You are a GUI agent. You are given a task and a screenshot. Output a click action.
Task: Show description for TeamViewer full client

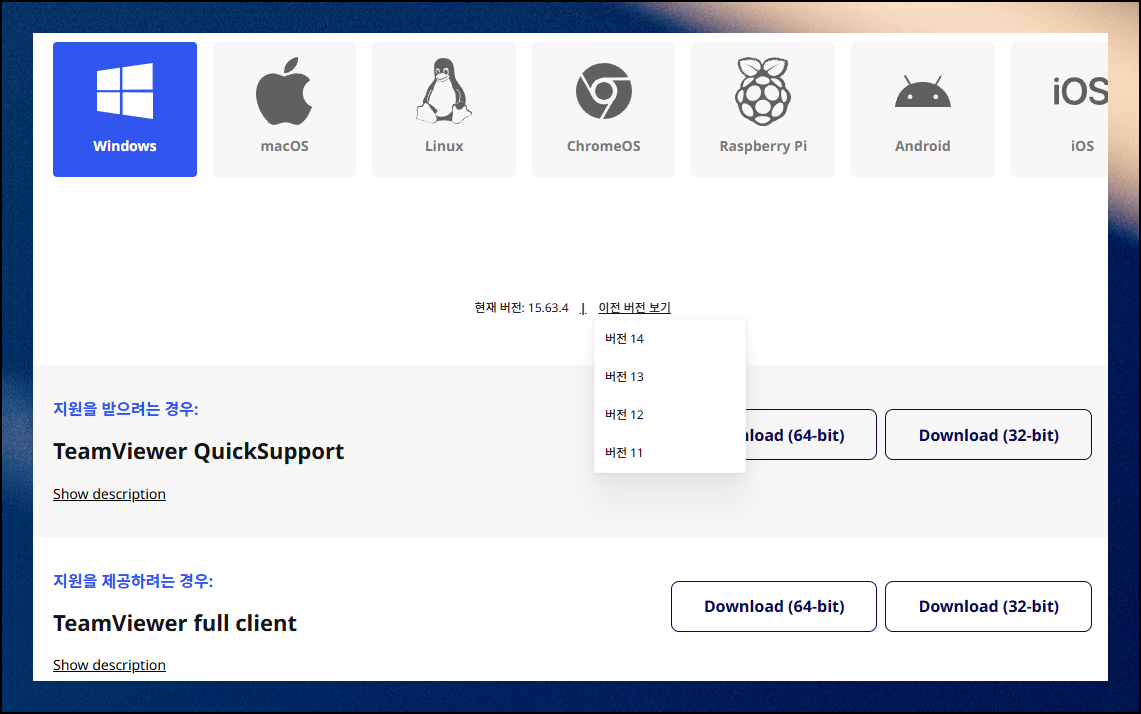click(109, 665)
